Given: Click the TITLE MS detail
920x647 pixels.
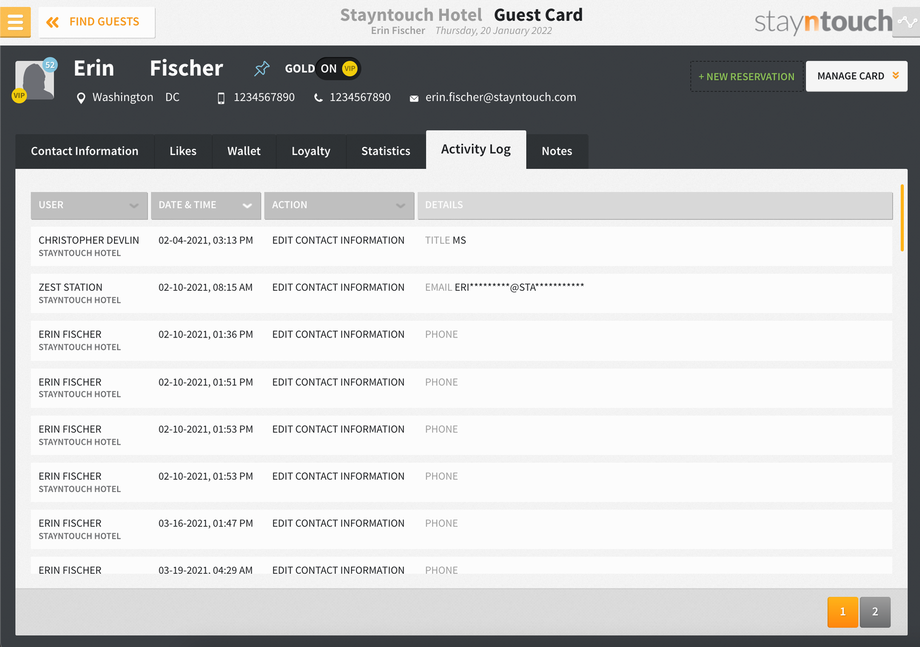Looking at the screenshot, I should point(445,240).
